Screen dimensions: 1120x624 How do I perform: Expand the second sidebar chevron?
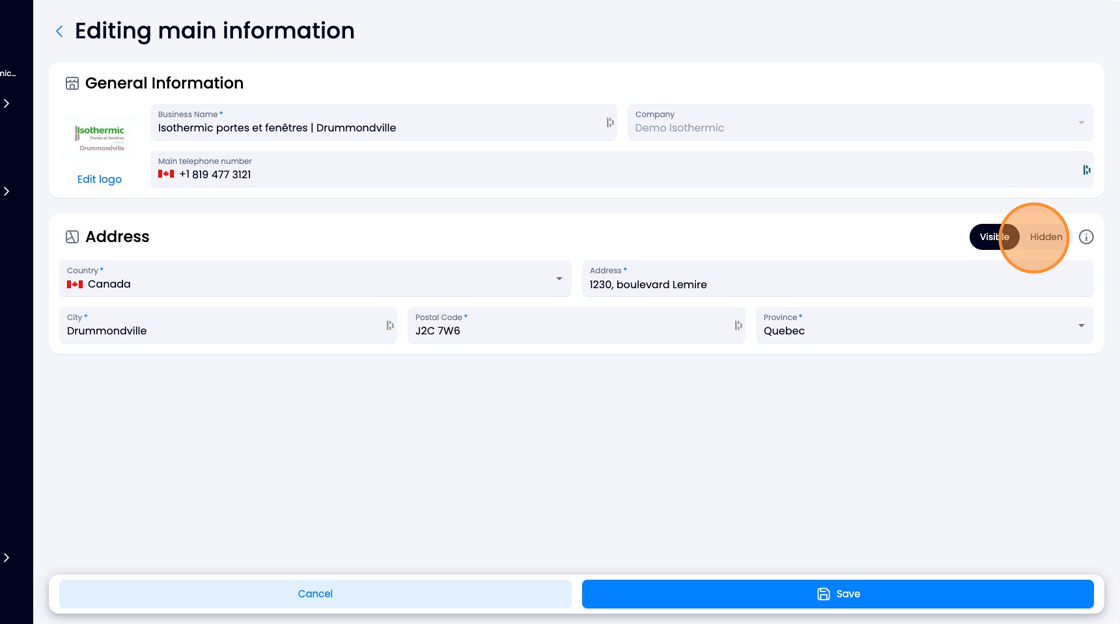click(6, 191)
